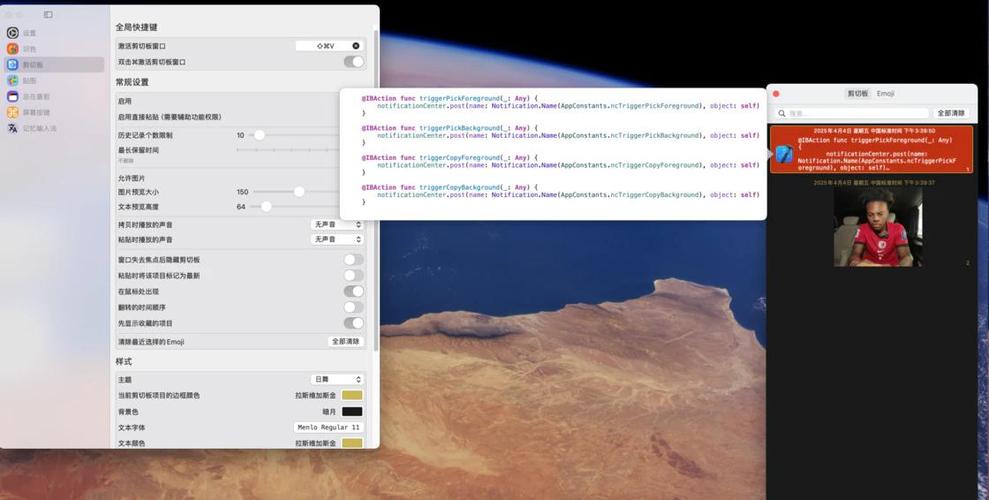Open the 粘贴时播放的声音 sound dropdown
This screenshot has height=500, width=989.
click(x=337, y=240)
